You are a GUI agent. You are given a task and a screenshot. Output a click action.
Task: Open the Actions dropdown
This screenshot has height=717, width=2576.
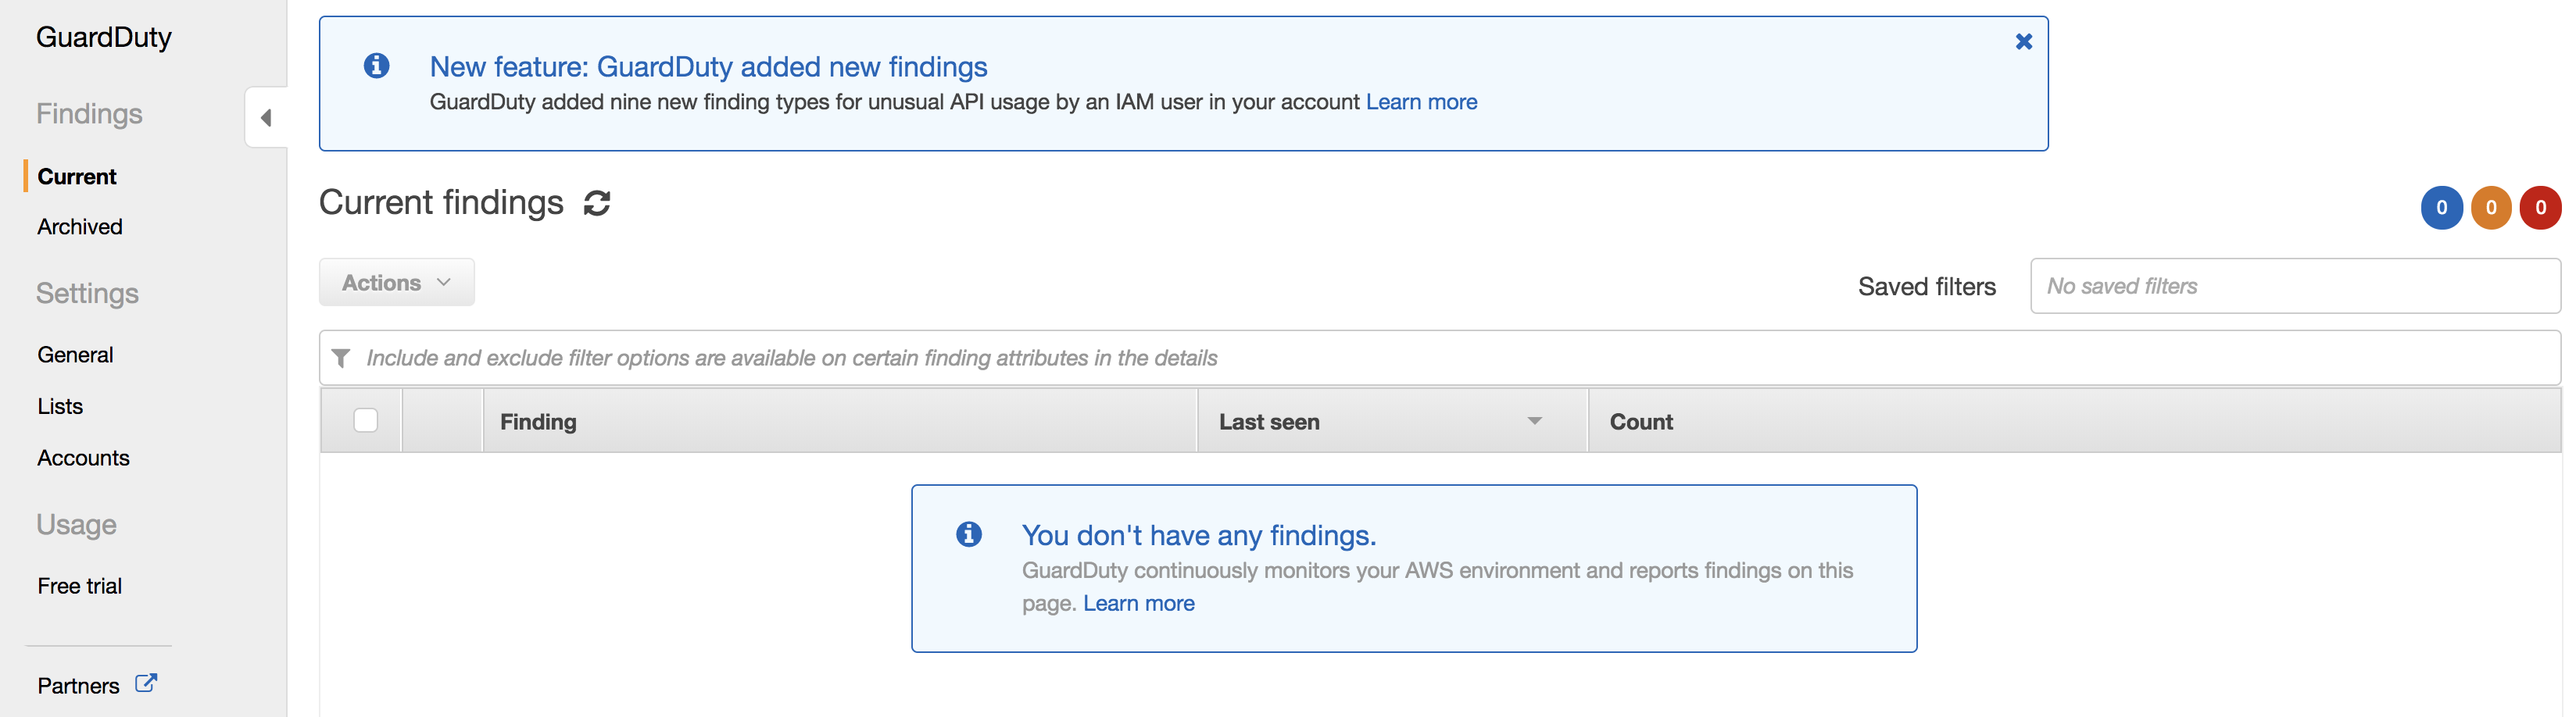pyautogui.click(x=397, y=283)
